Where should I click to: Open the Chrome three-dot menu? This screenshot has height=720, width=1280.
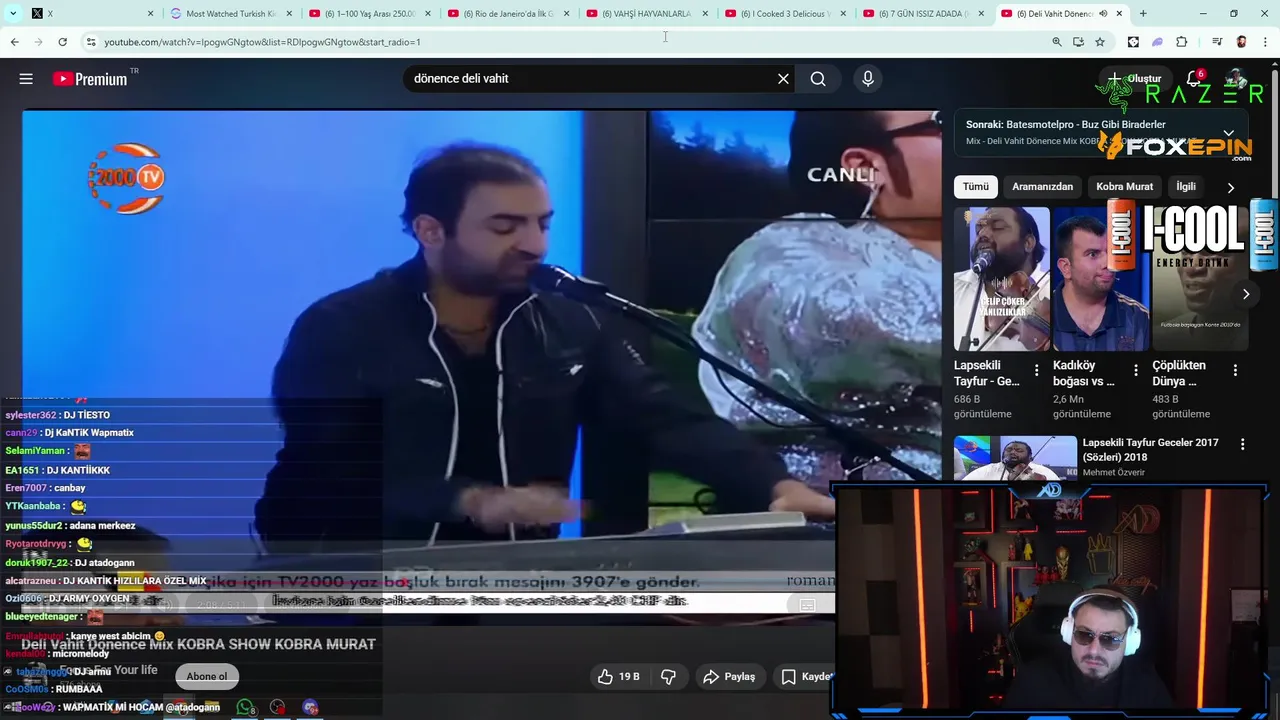pyautogui.click(x=1265, y=42)
